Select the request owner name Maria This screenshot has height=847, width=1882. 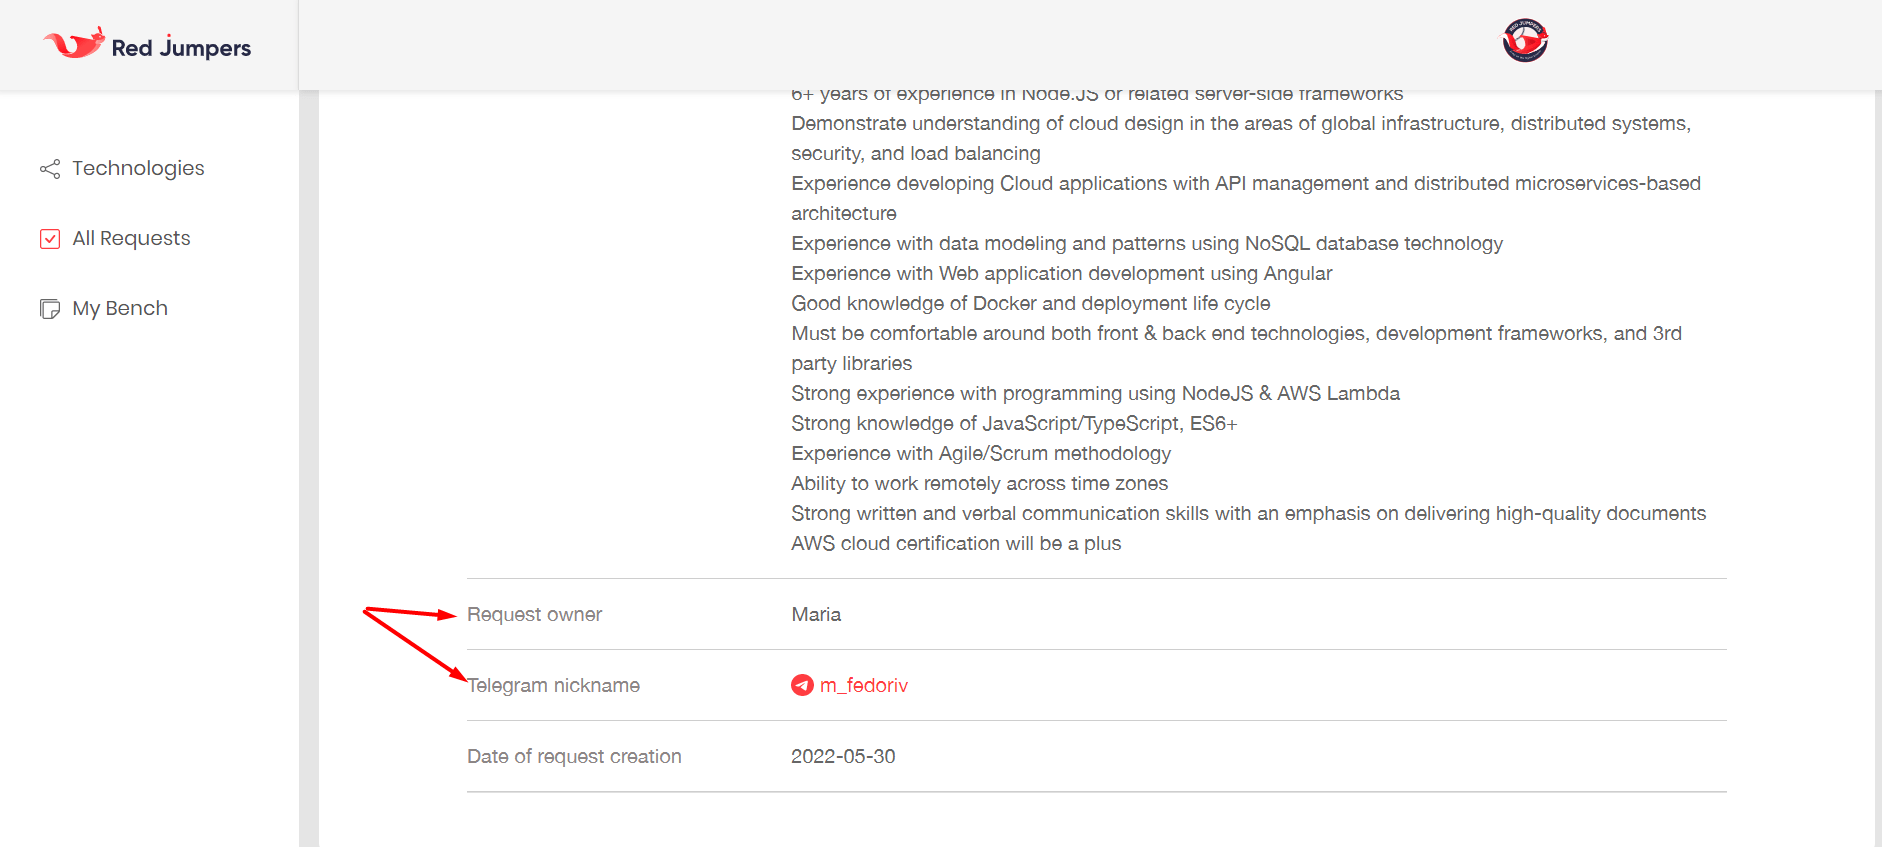pyautogui.click(x=816, y=614)
